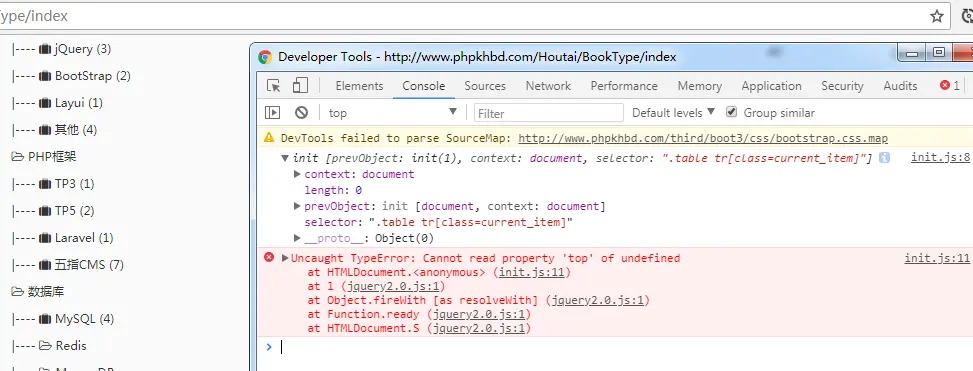The image size is (973, 371).
Task: Click the console Filter input field
Action: coord(549,113)
